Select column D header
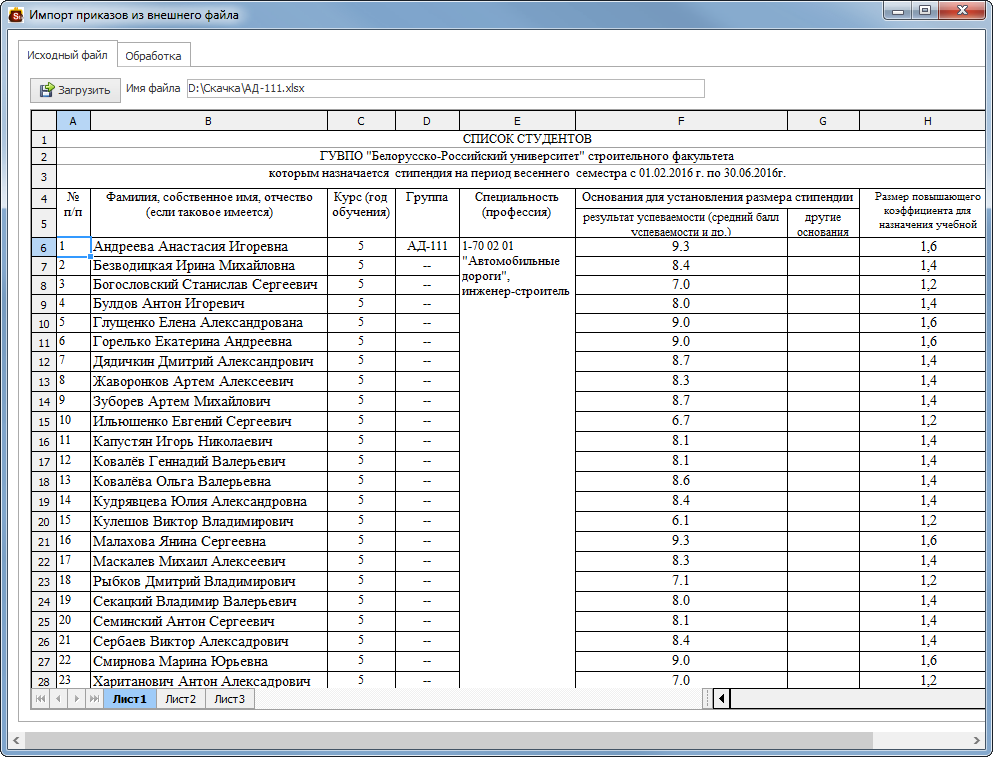993x757 pixels. coord(427,121)
